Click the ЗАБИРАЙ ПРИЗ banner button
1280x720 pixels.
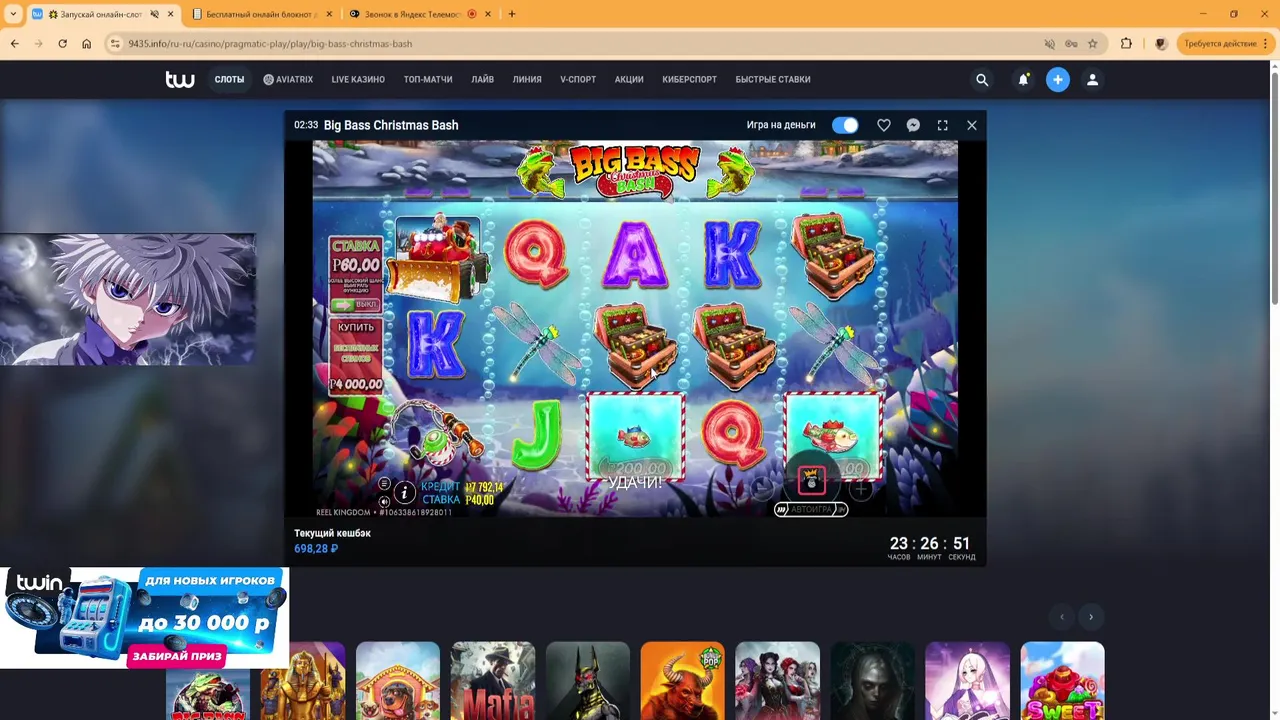[x=177, y=657]
